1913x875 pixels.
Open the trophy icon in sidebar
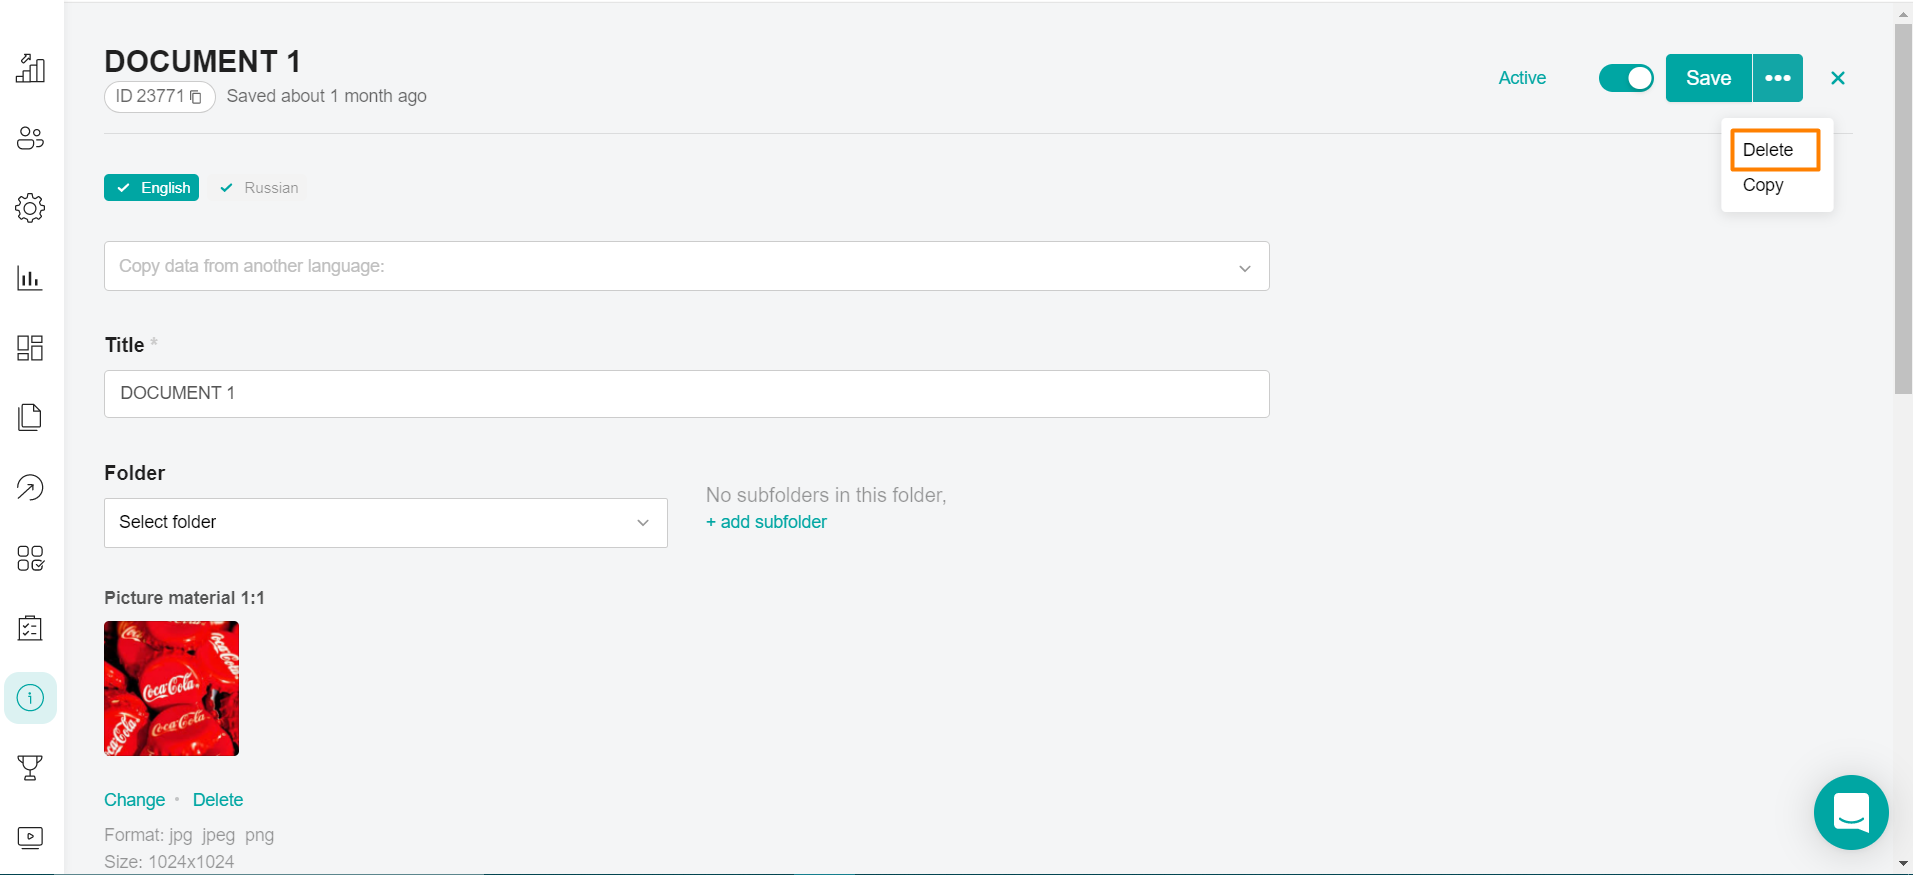[x=30, y=768]
